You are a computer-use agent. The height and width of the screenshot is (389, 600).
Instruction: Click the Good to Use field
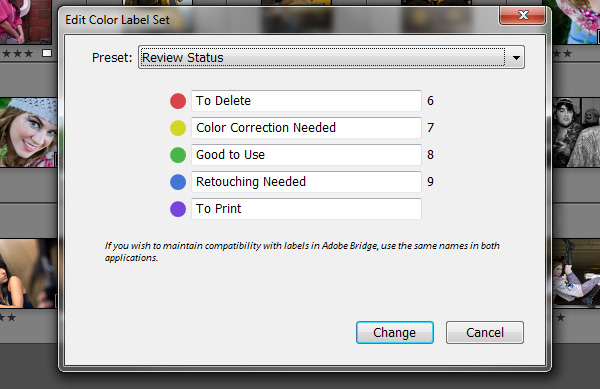pyautogui.click(x=306, y=155)
